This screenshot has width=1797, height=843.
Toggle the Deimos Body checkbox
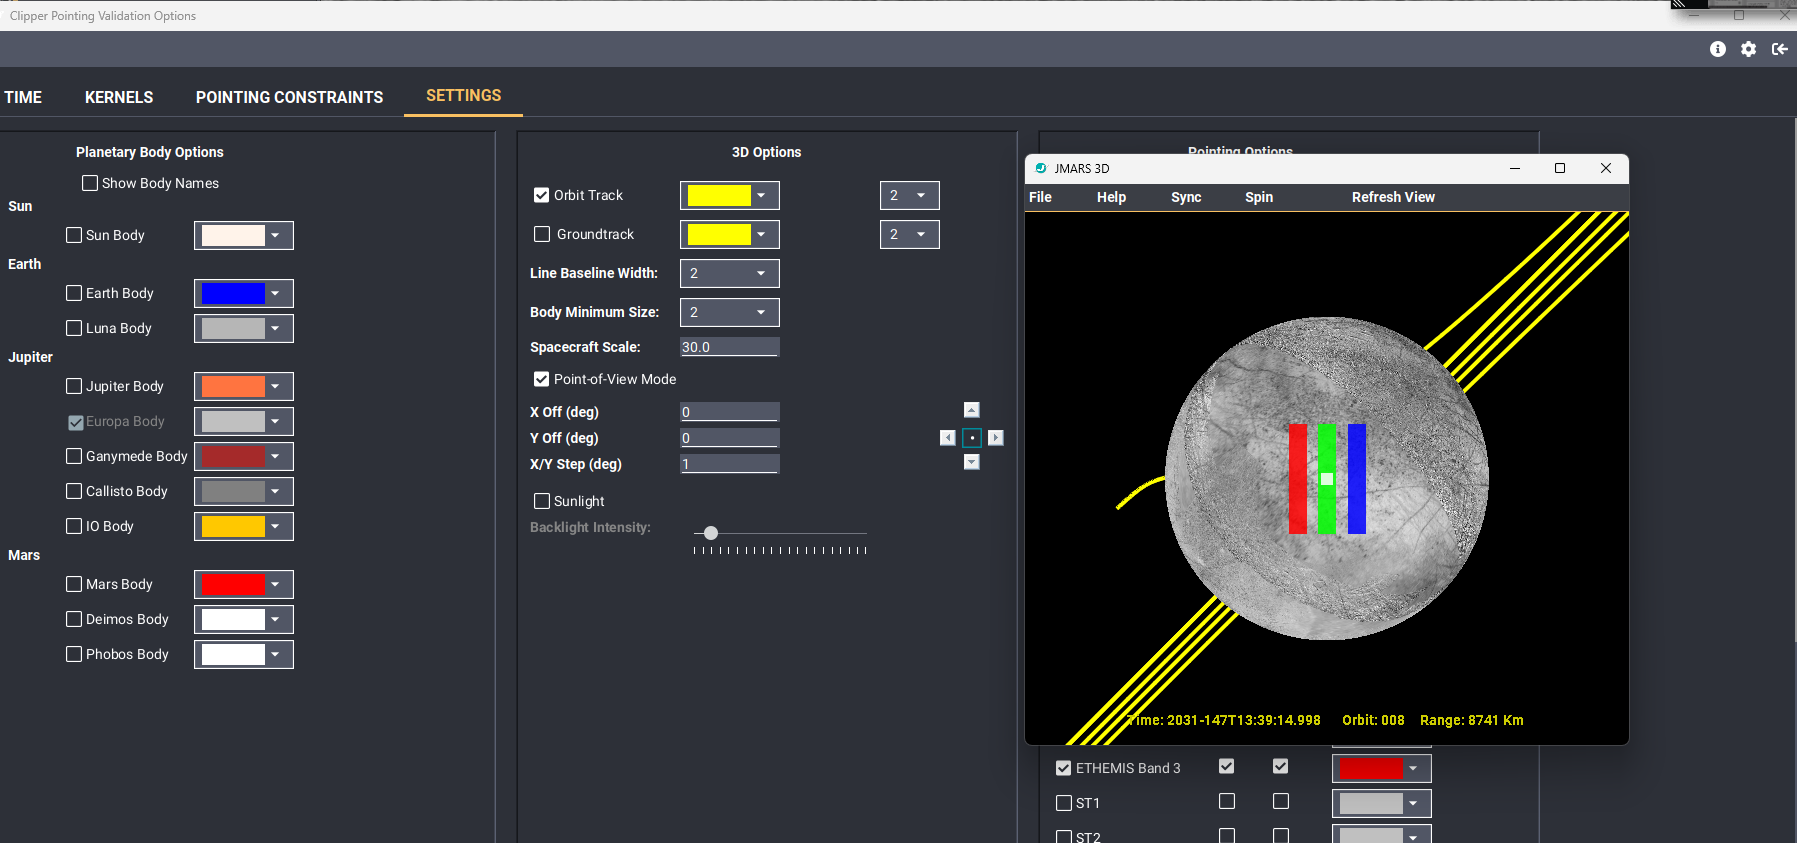pos(74,619)
